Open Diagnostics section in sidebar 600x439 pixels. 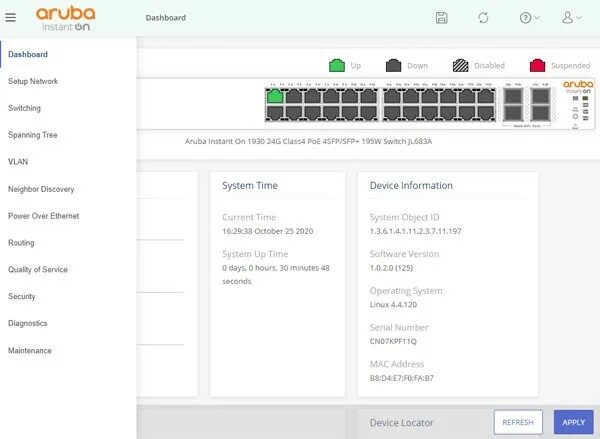pyautogui.click(x=28, y=323)
